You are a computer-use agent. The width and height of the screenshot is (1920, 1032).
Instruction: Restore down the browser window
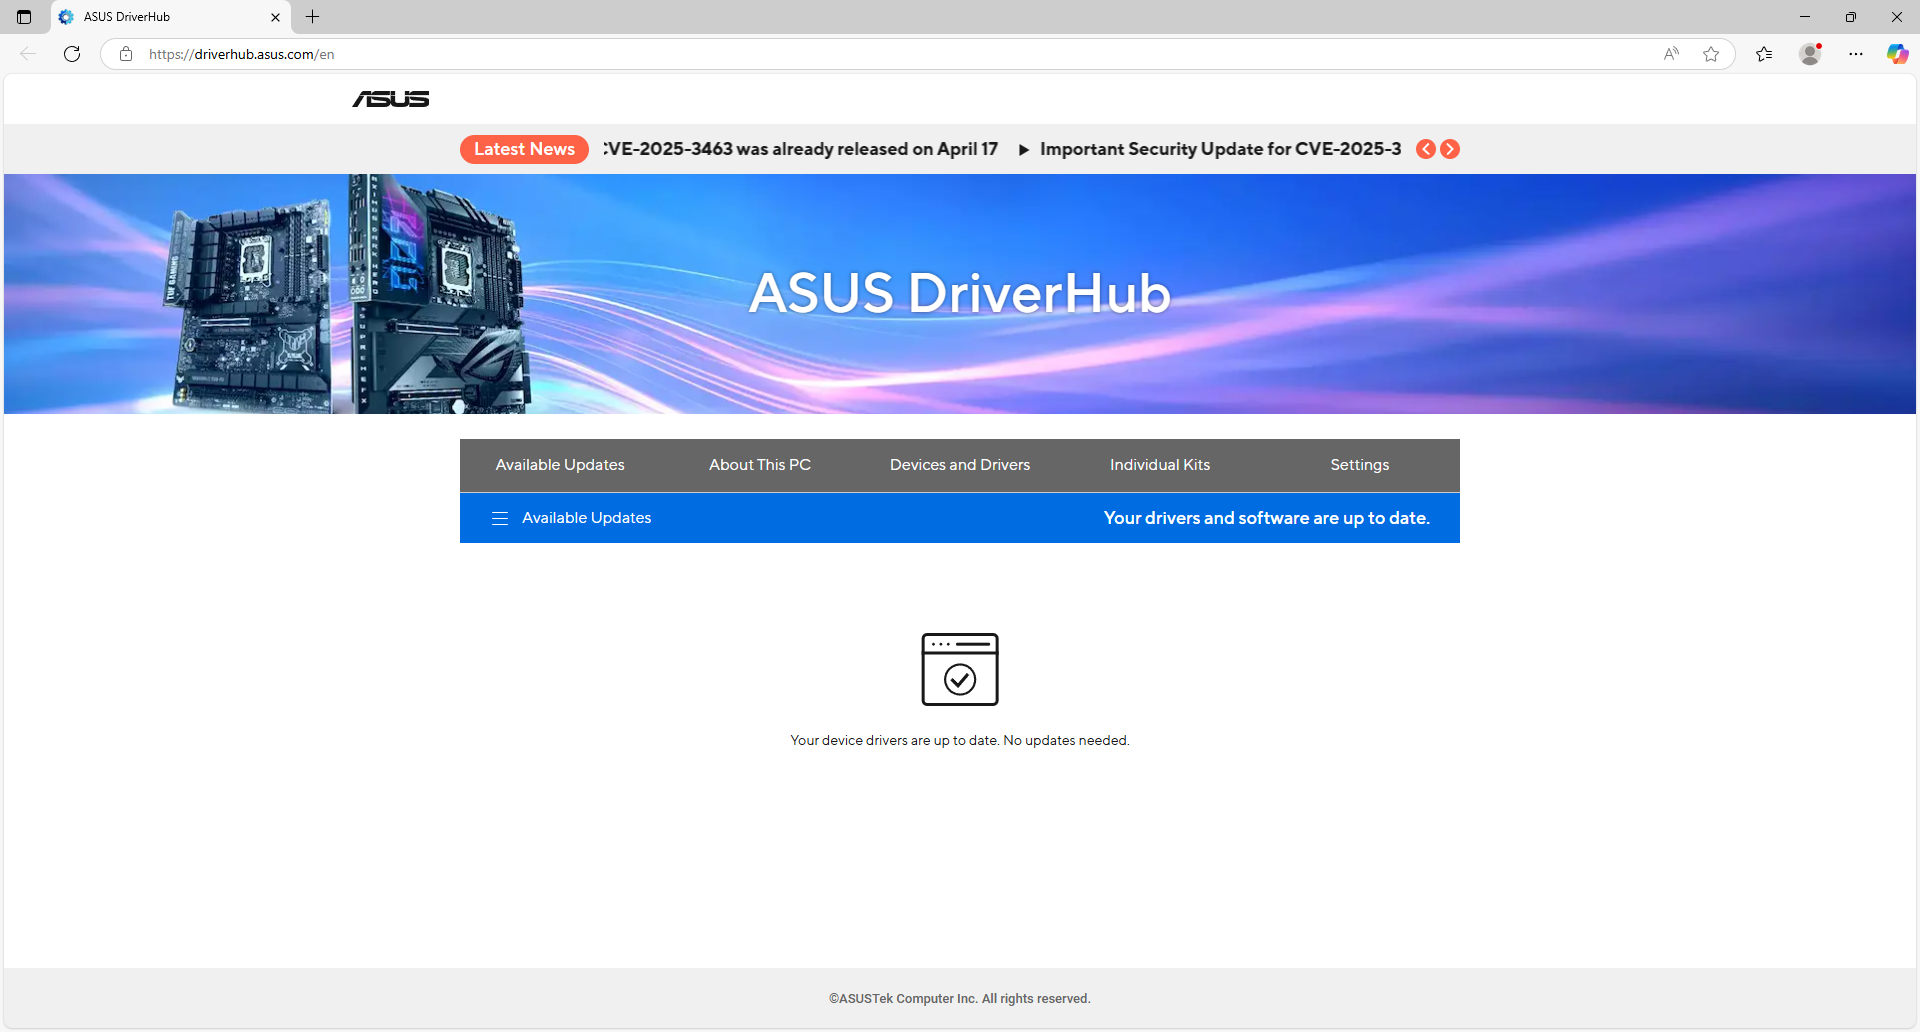[1851, 17]
